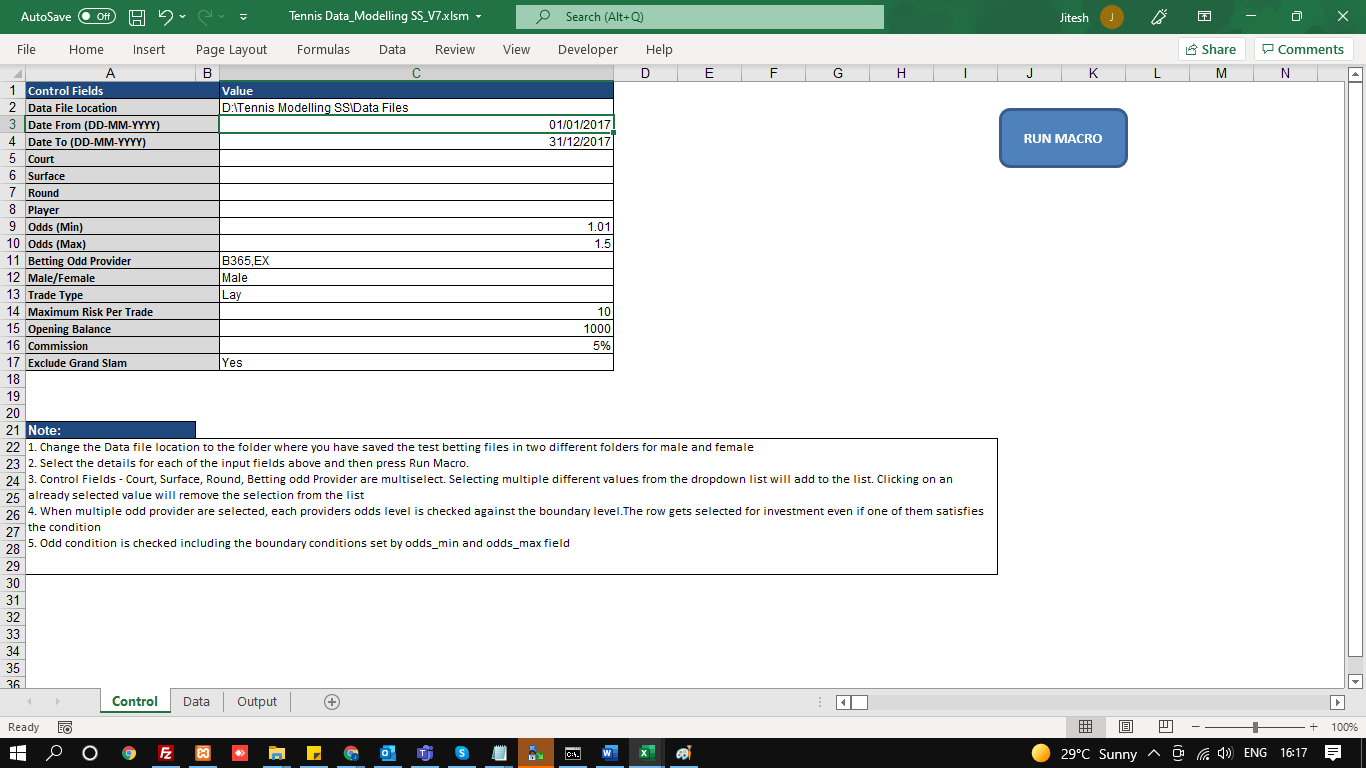Click the Share button
Image resolution: width=1366 pixels, height=768 pixels.
(1210, 49)
